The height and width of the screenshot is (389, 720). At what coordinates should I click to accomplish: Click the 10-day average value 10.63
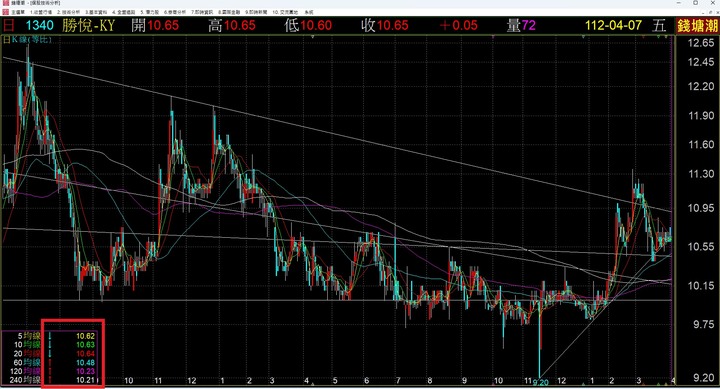click(85, 345)
